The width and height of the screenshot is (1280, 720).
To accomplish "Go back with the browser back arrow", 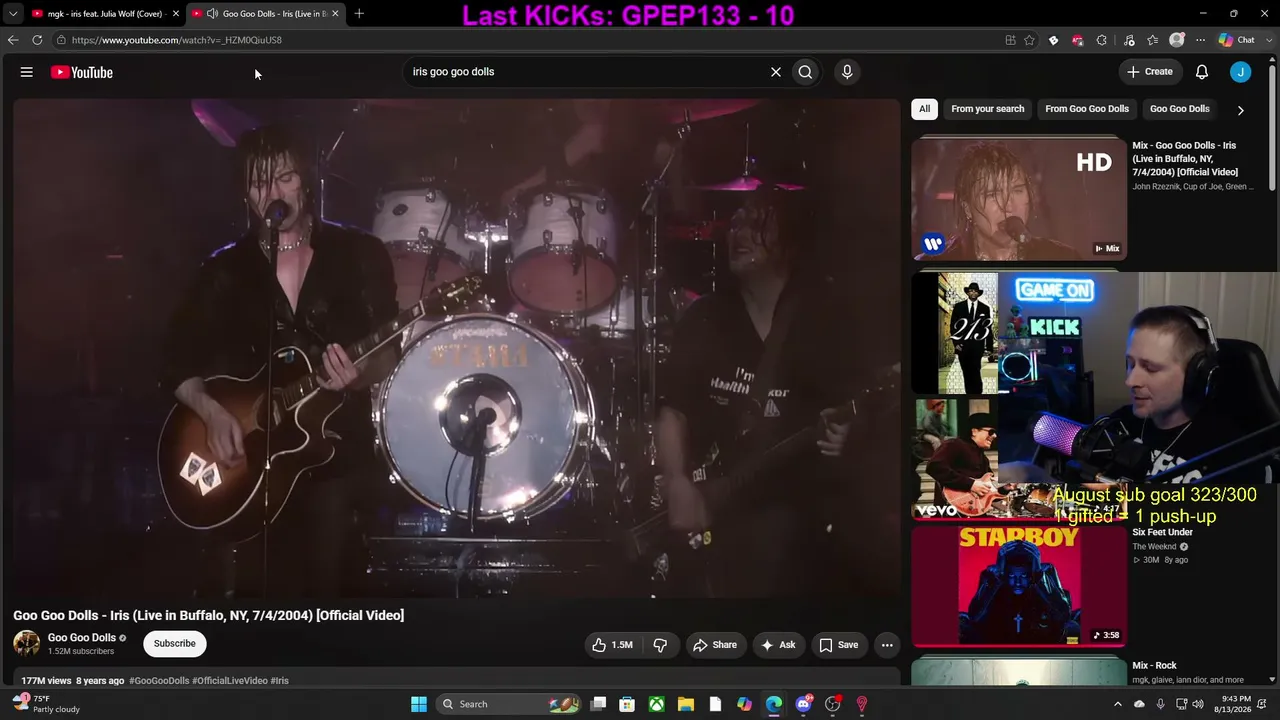I will 13,40.
